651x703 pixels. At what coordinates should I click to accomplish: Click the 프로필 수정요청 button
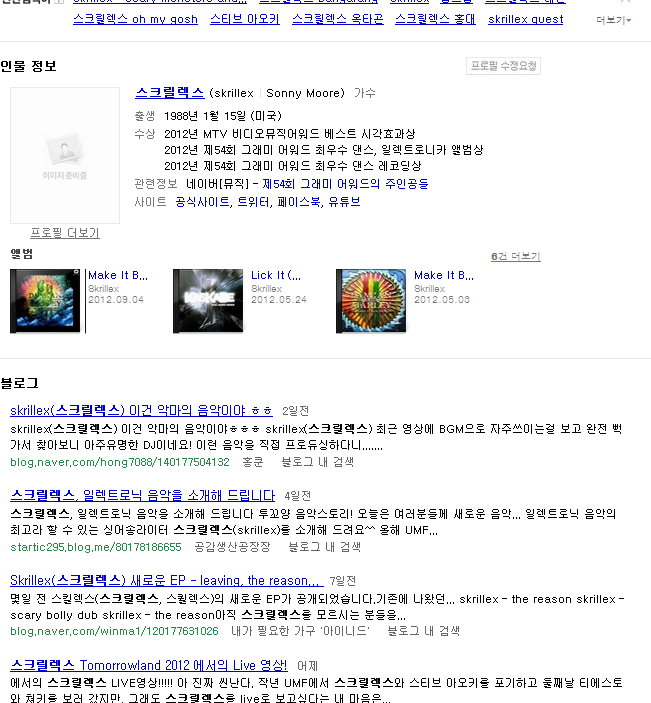pos(503,66)
